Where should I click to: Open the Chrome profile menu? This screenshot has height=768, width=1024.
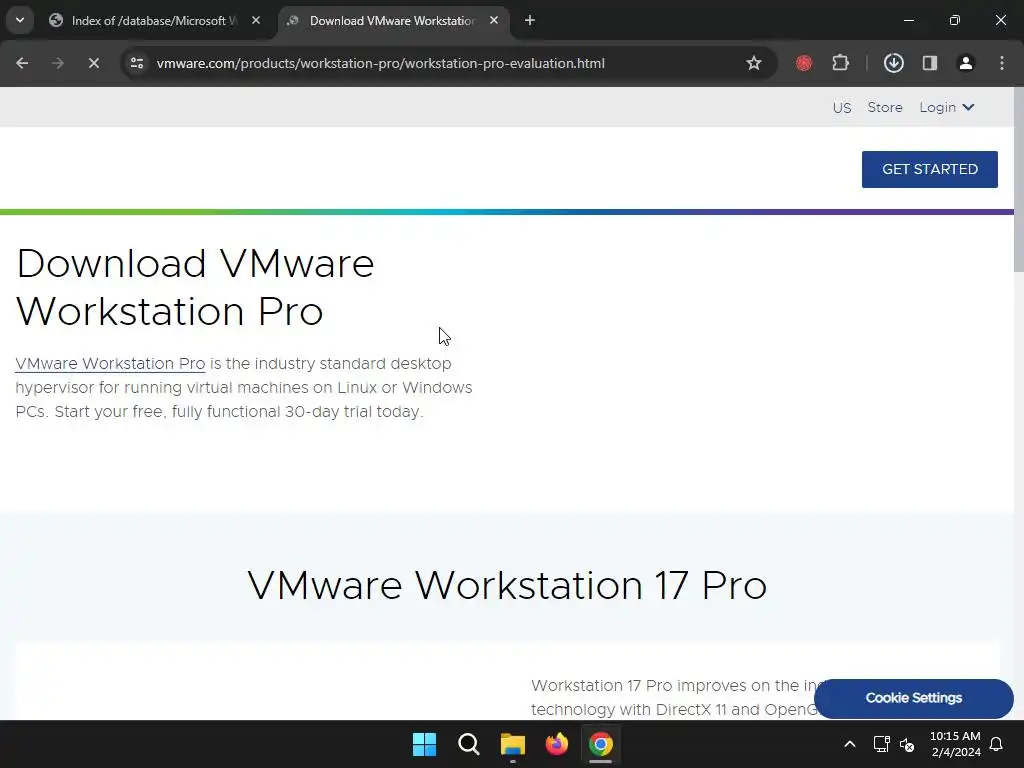[966, 63]
